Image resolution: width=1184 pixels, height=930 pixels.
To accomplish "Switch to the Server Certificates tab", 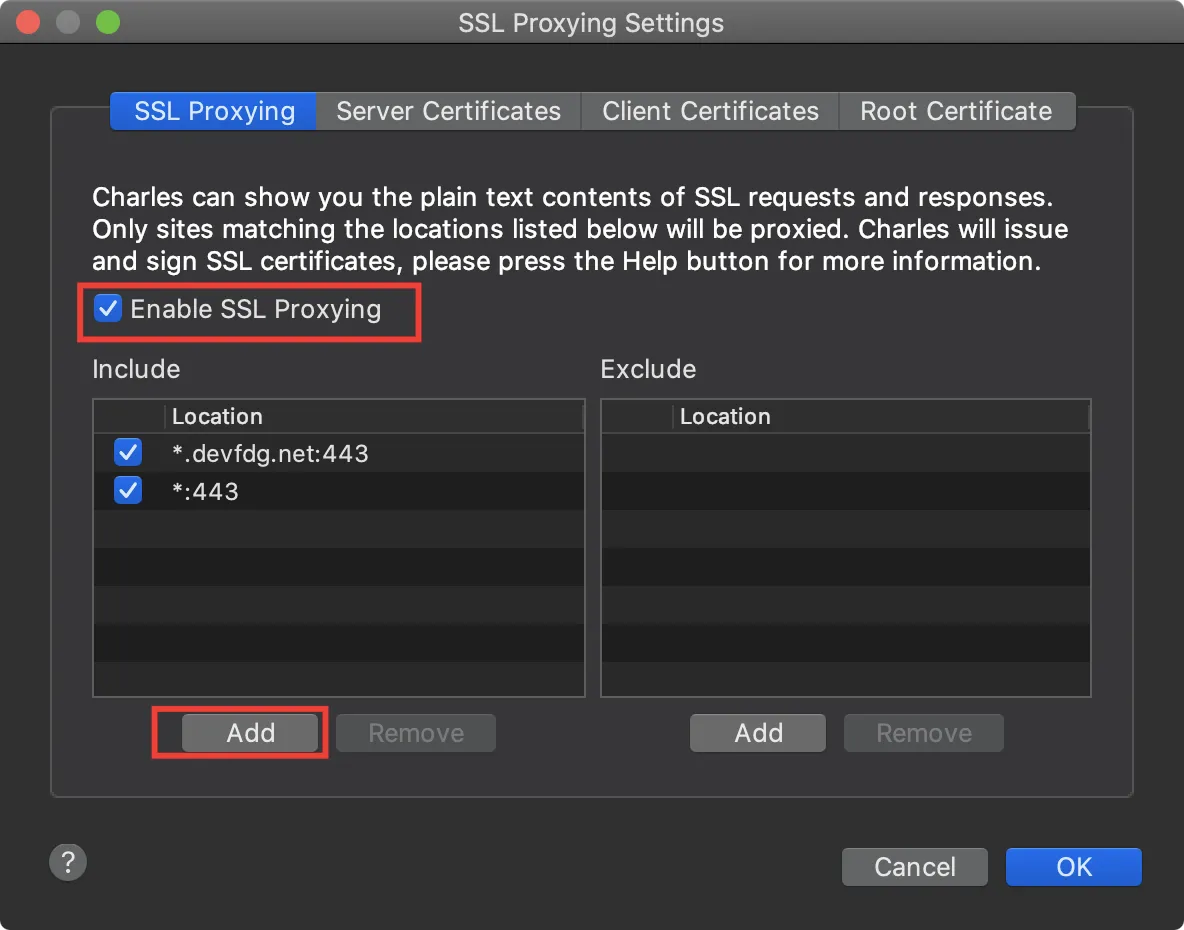I will pyautogui.click(x=449, y=111).
